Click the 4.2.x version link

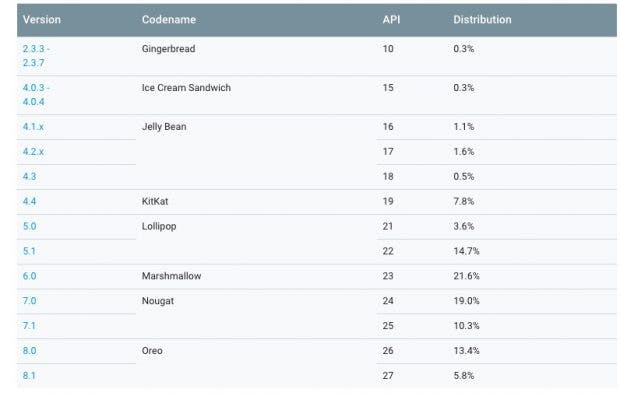click(x=33, y=152)
